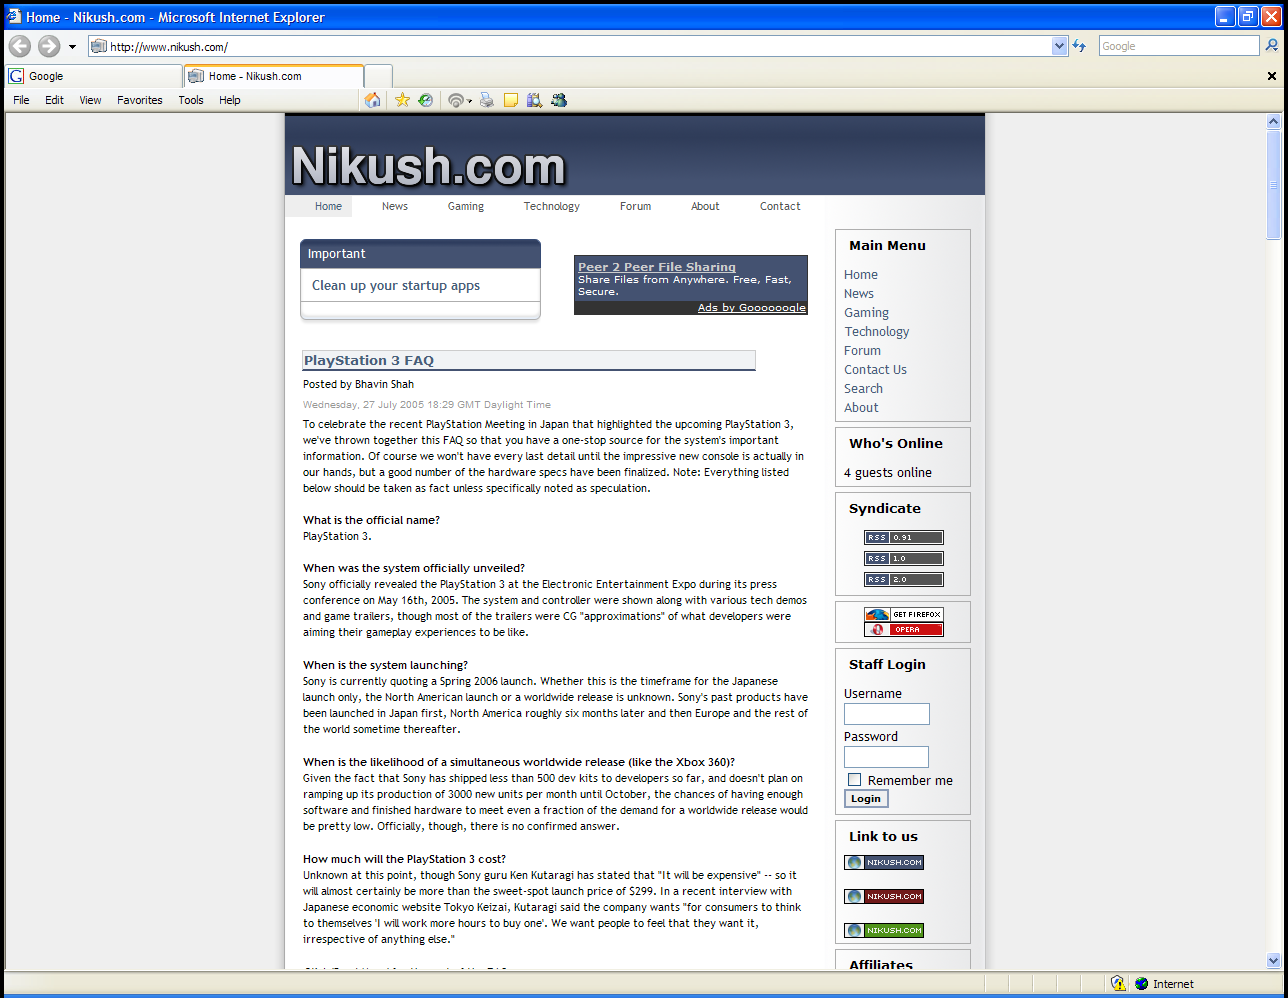The image size is (1288, 998).
Task: Click the vertical scrollbar thumb
Action: [1273, 185]
